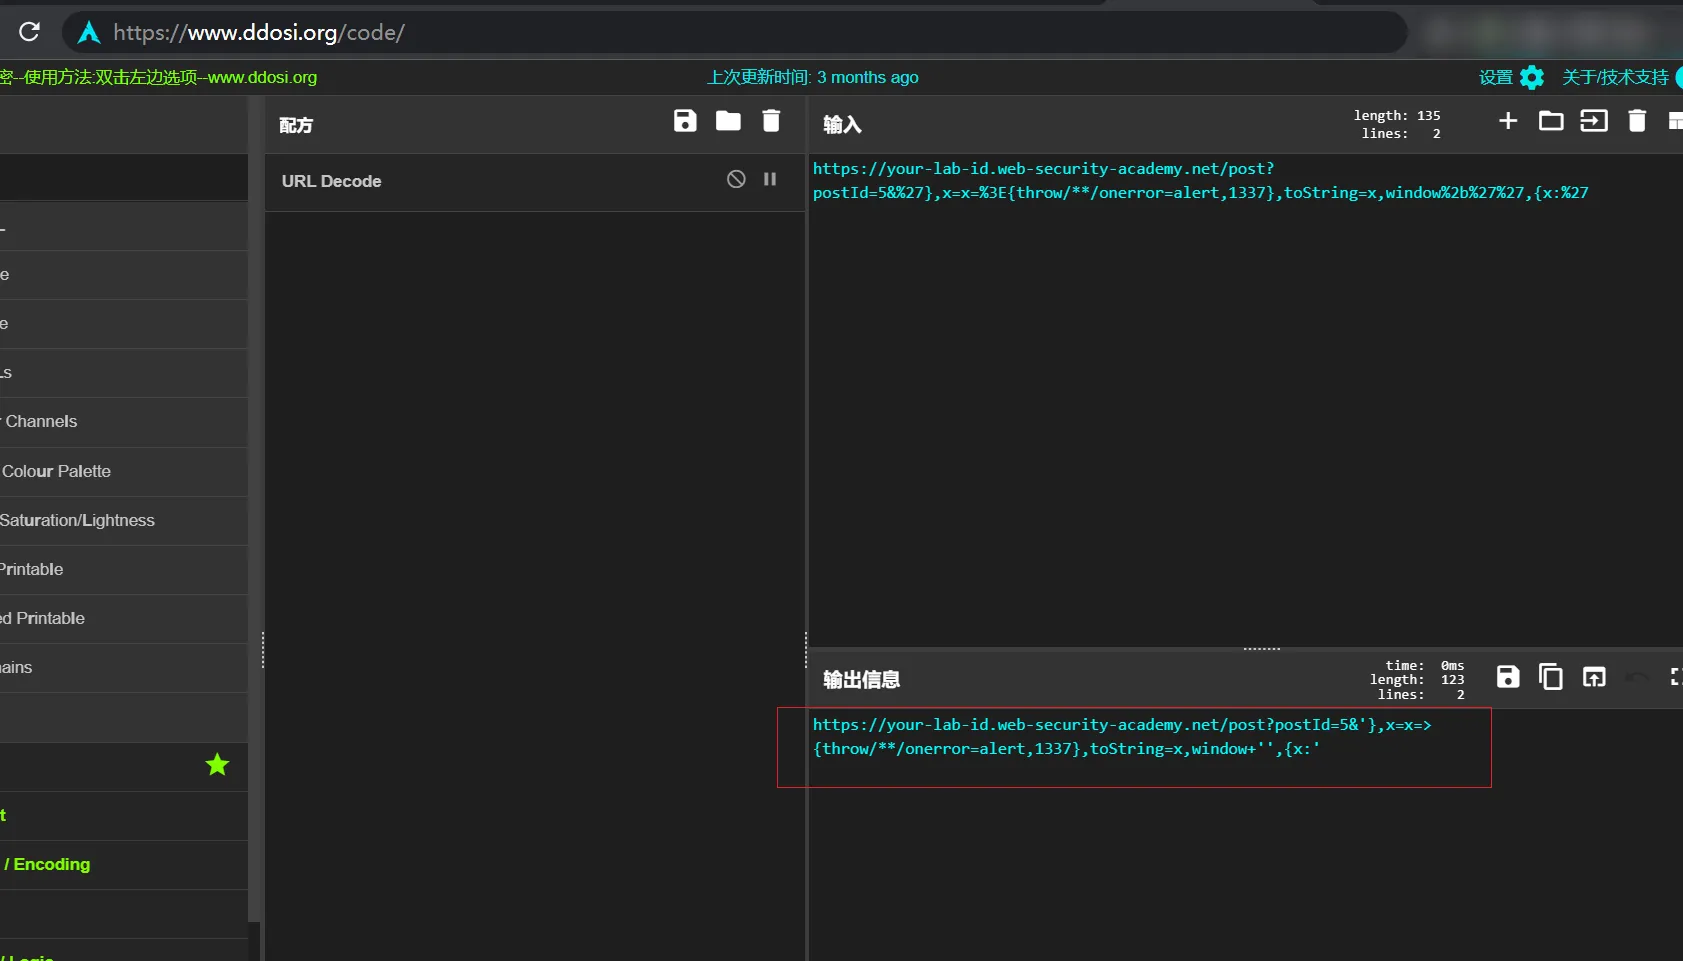1683x961 pixels.
Task: Click the input length 135 indicator
Action: tap(1397, 116)
